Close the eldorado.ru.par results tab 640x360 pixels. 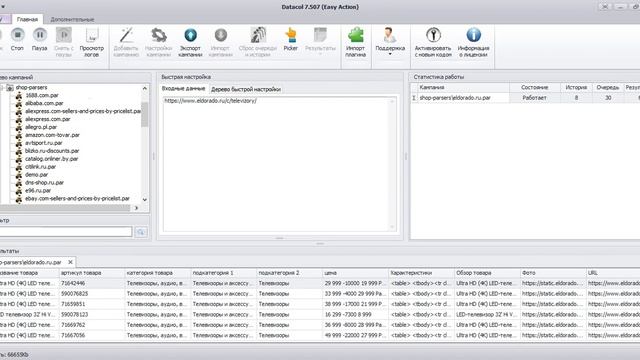click(x=70, y=262)
